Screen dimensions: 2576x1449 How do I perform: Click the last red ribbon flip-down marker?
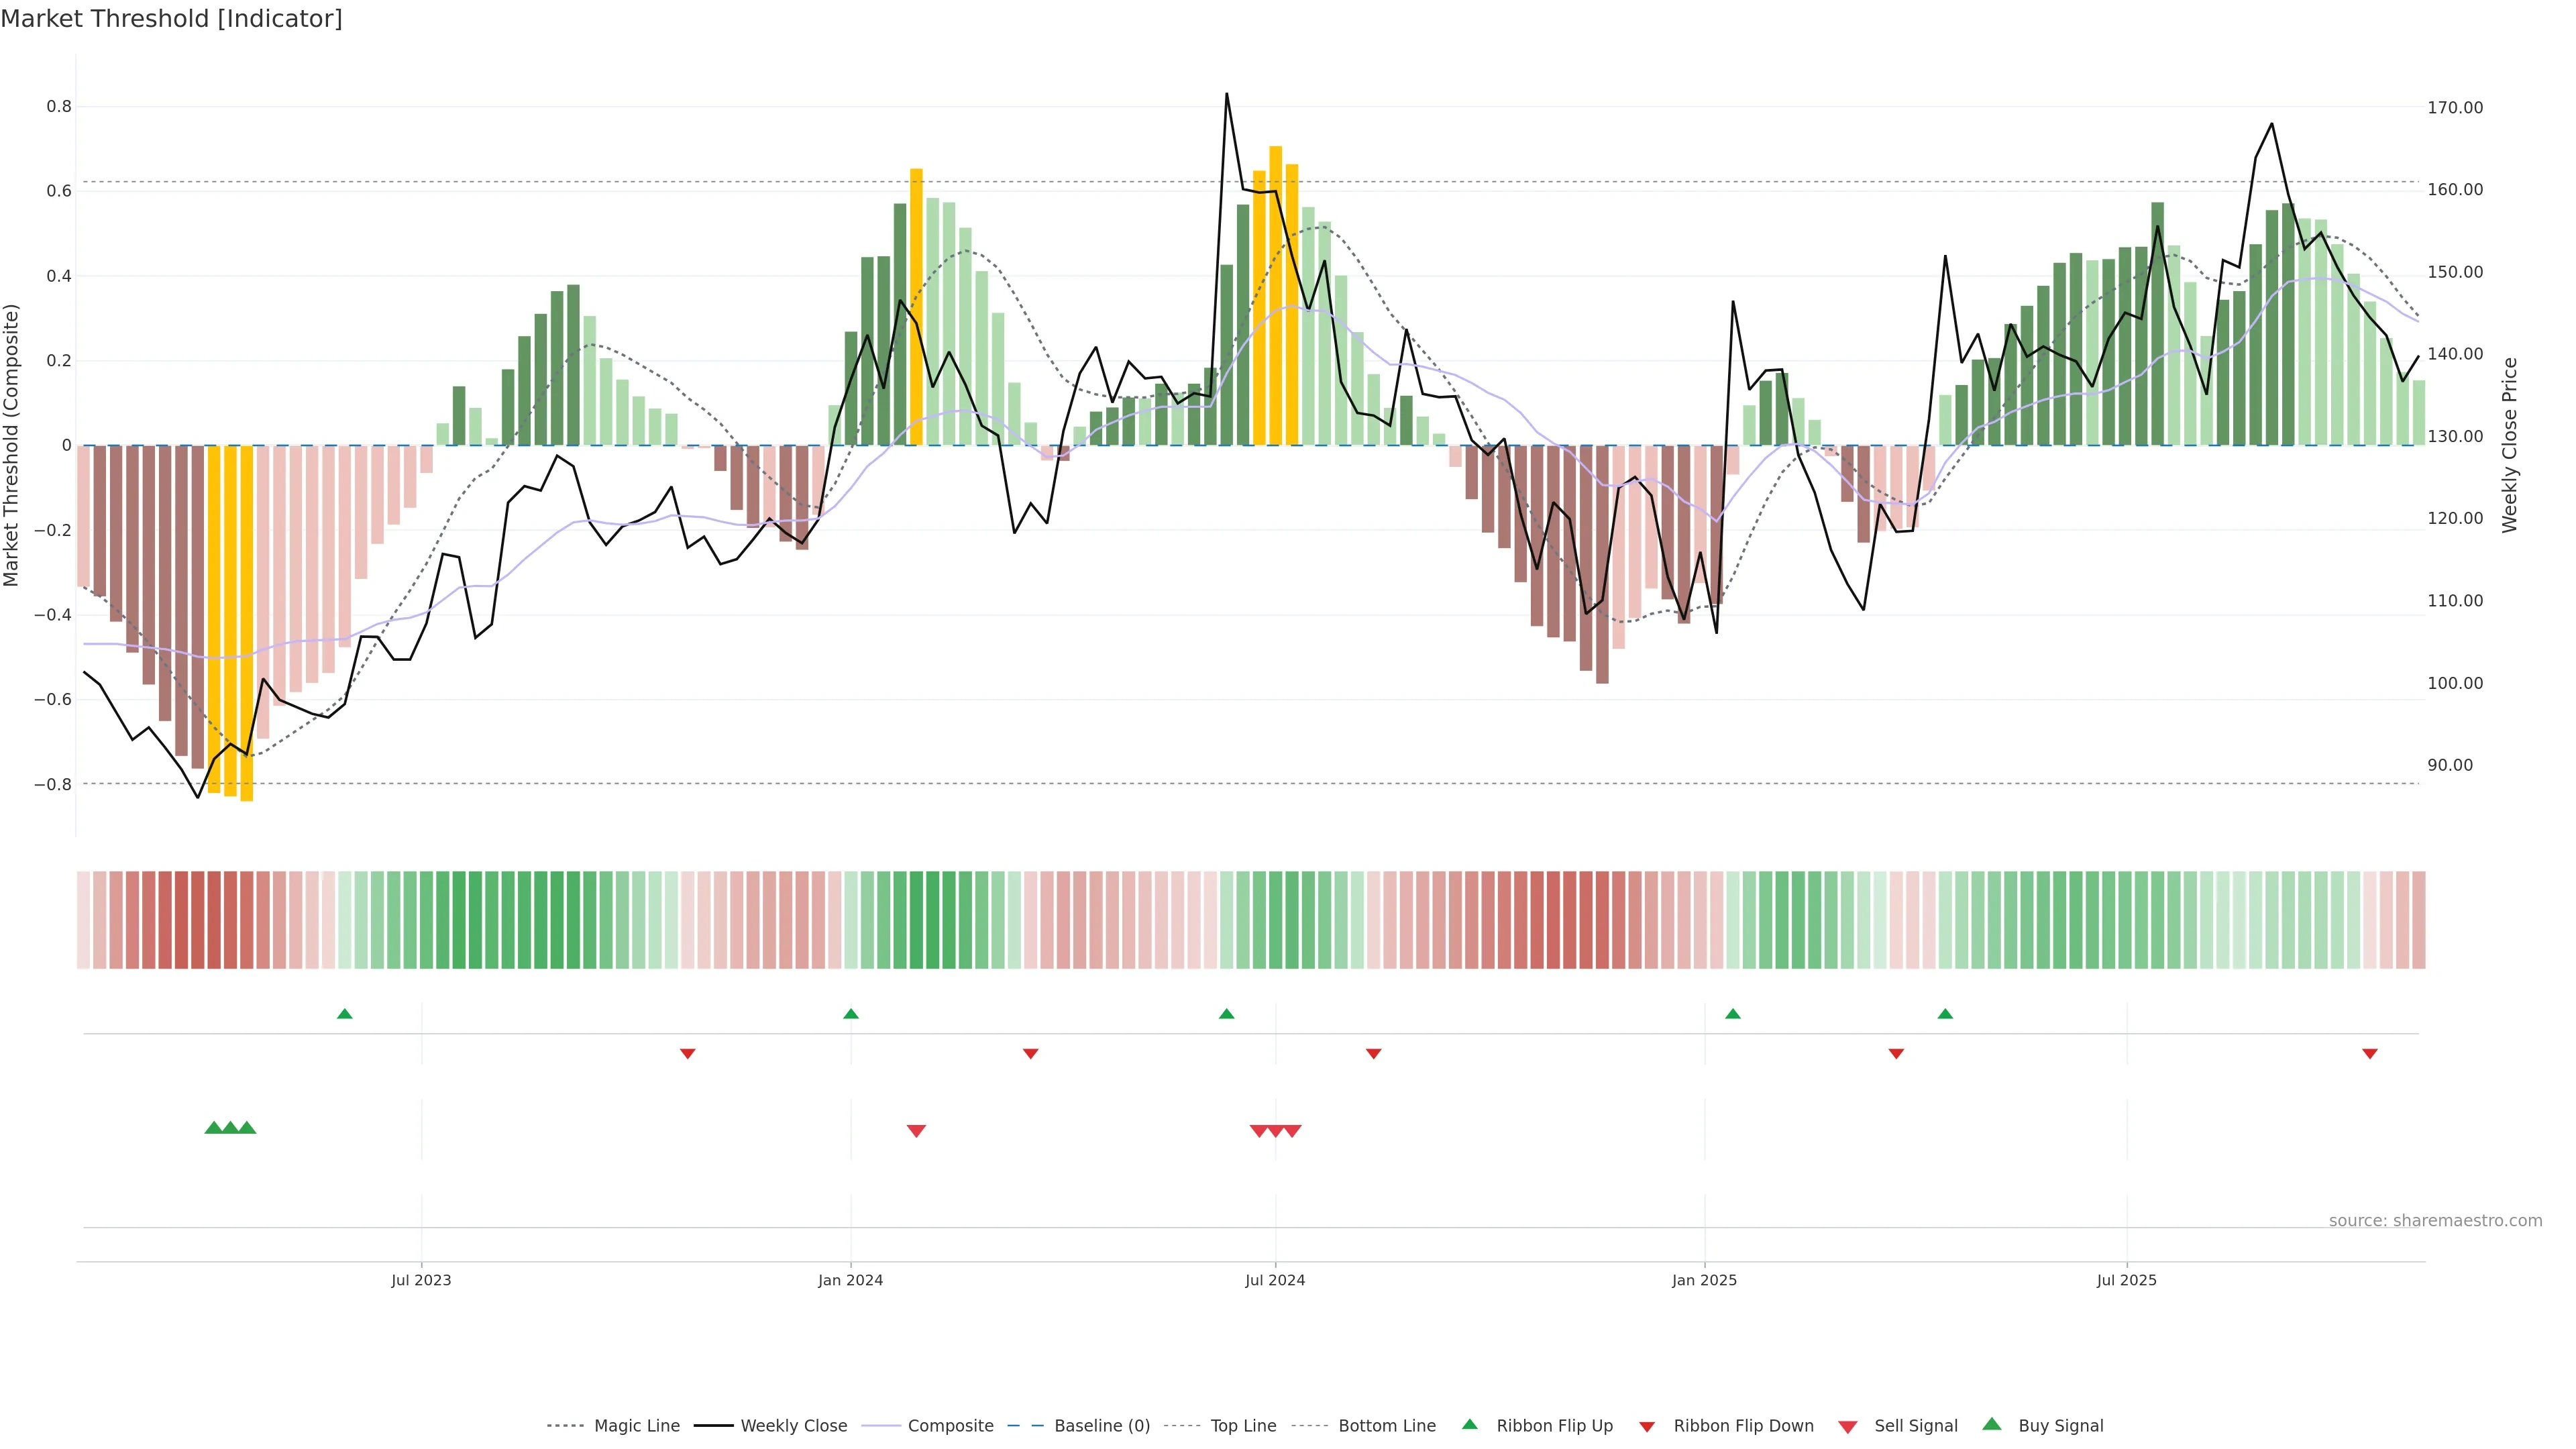(2370, 1053)
